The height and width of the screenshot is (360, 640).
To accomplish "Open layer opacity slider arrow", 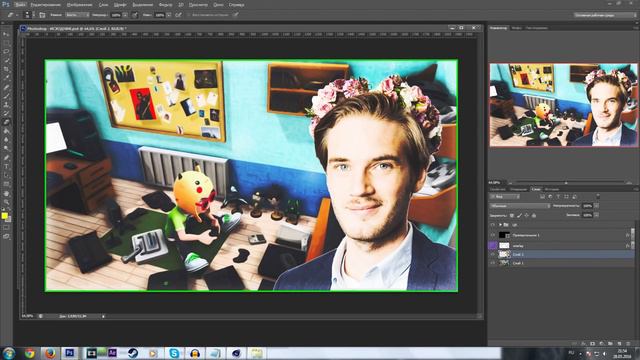I will coord(596,206).
